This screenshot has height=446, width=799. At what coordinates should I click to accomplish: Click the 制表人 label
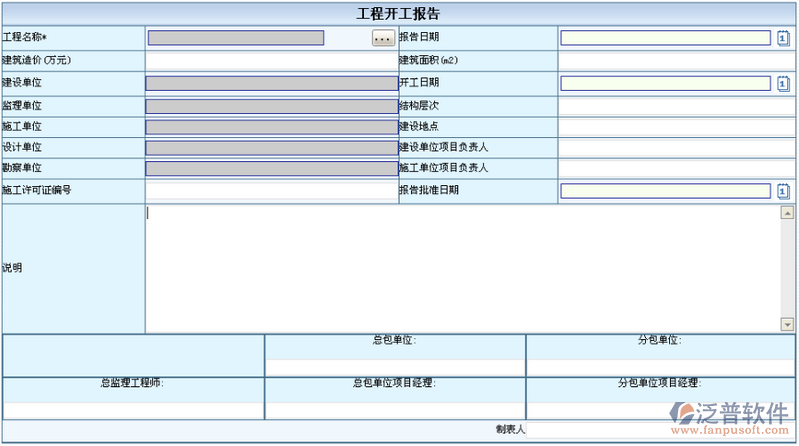tap(510, 430)
